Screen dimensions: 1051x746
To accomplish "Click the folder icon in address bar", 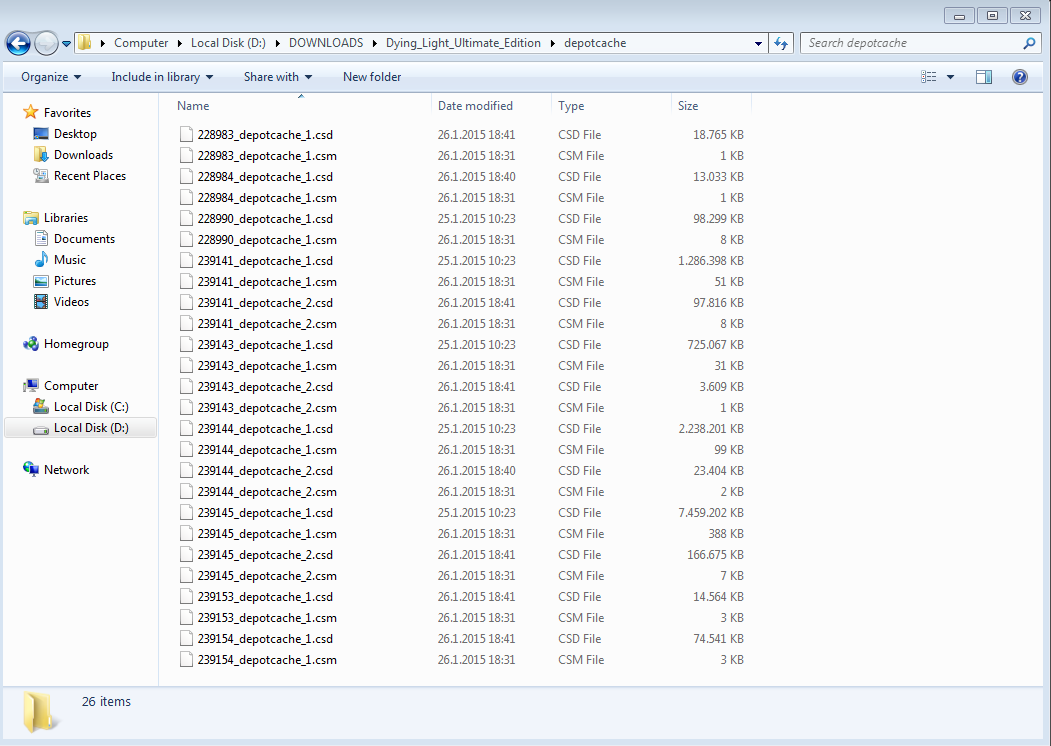I will coord(84,43).
